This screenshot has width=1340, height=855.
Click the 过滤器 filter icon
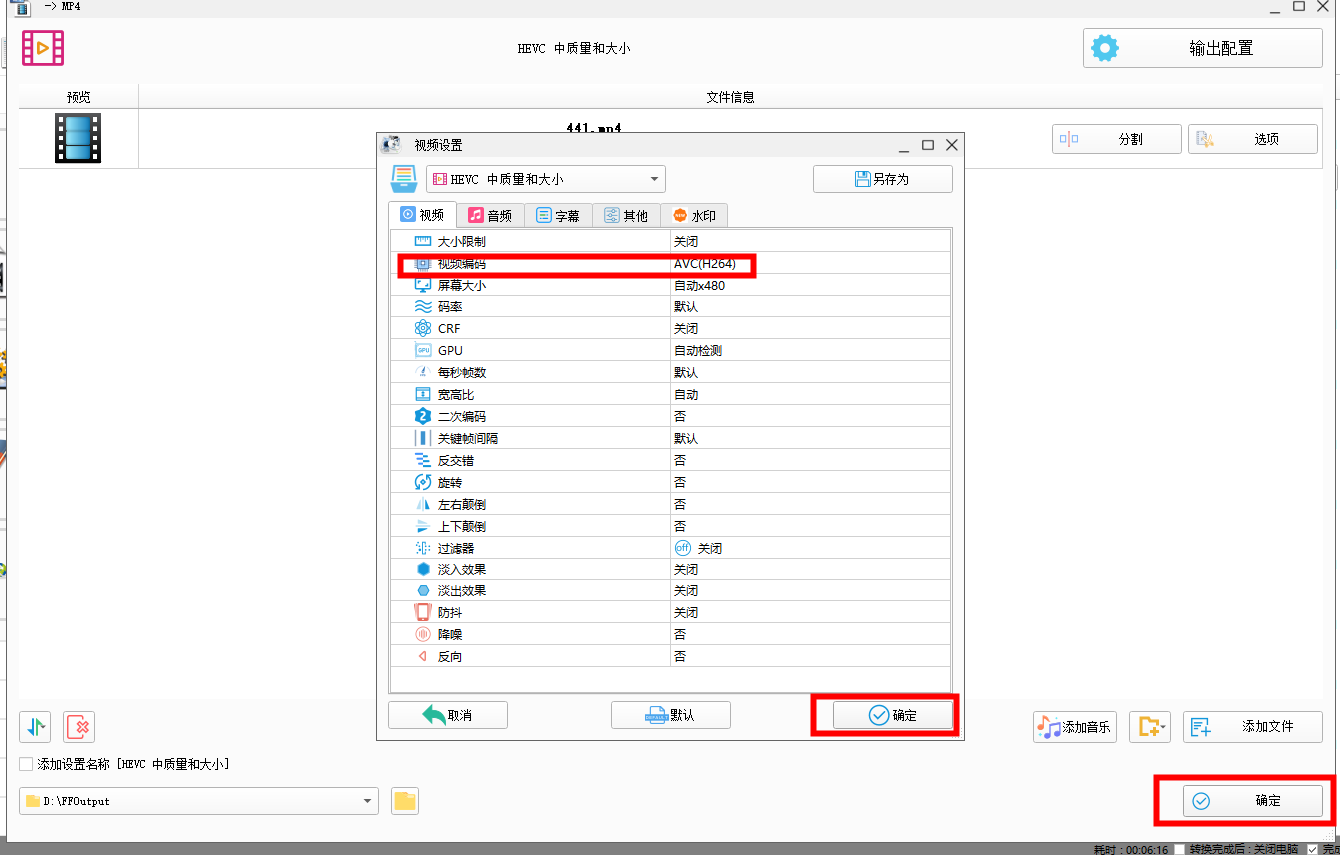422,548
